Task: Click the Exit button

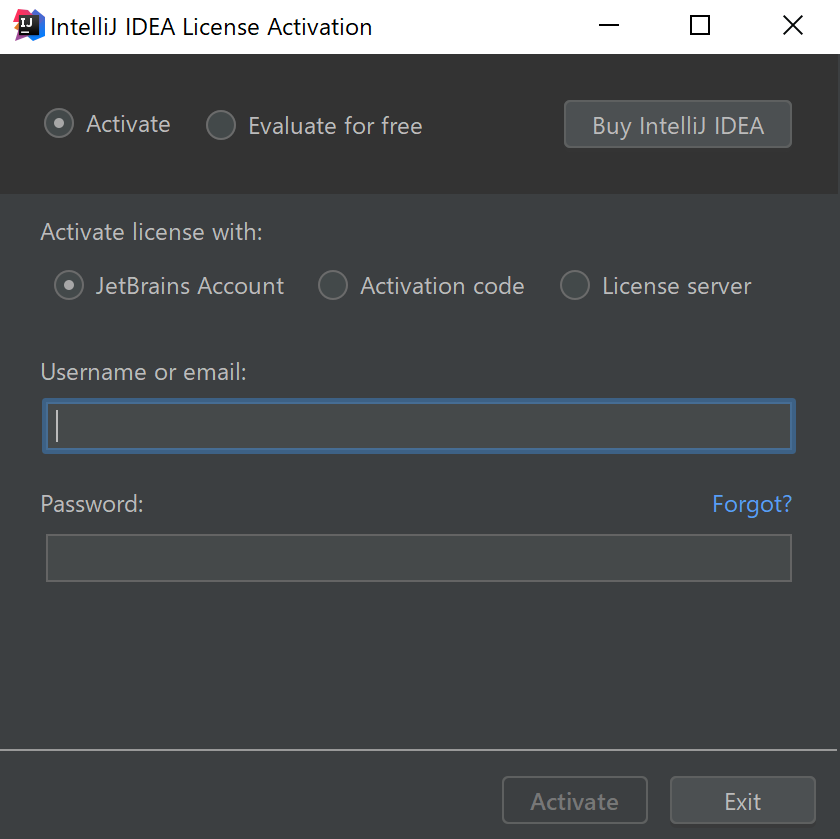Action: 742,800
